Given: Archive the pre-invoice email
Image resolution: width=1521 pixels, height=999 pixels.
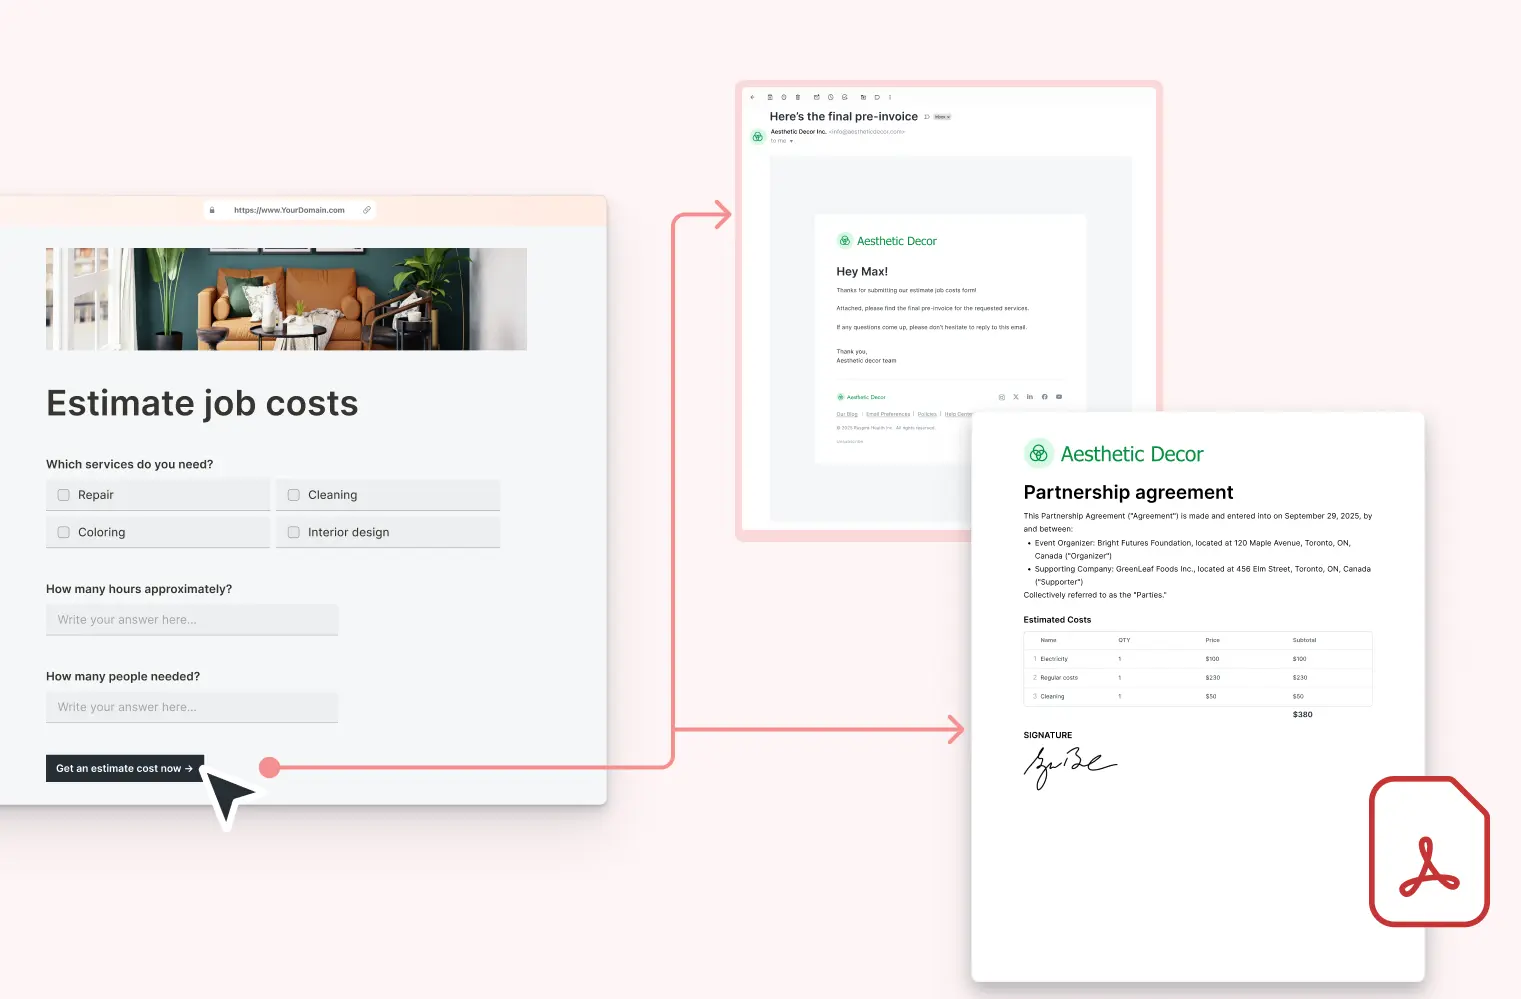Looking at the screenshot, I should click(x=770, y=97).
